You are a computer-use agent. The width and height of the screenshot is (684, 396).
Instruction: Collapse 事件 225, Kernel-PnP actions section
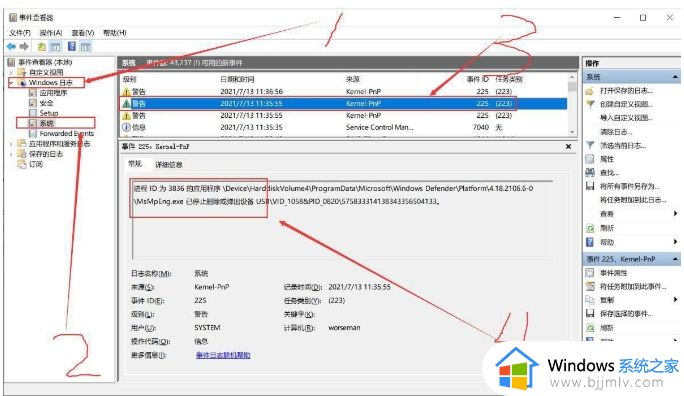pos(675,259)
